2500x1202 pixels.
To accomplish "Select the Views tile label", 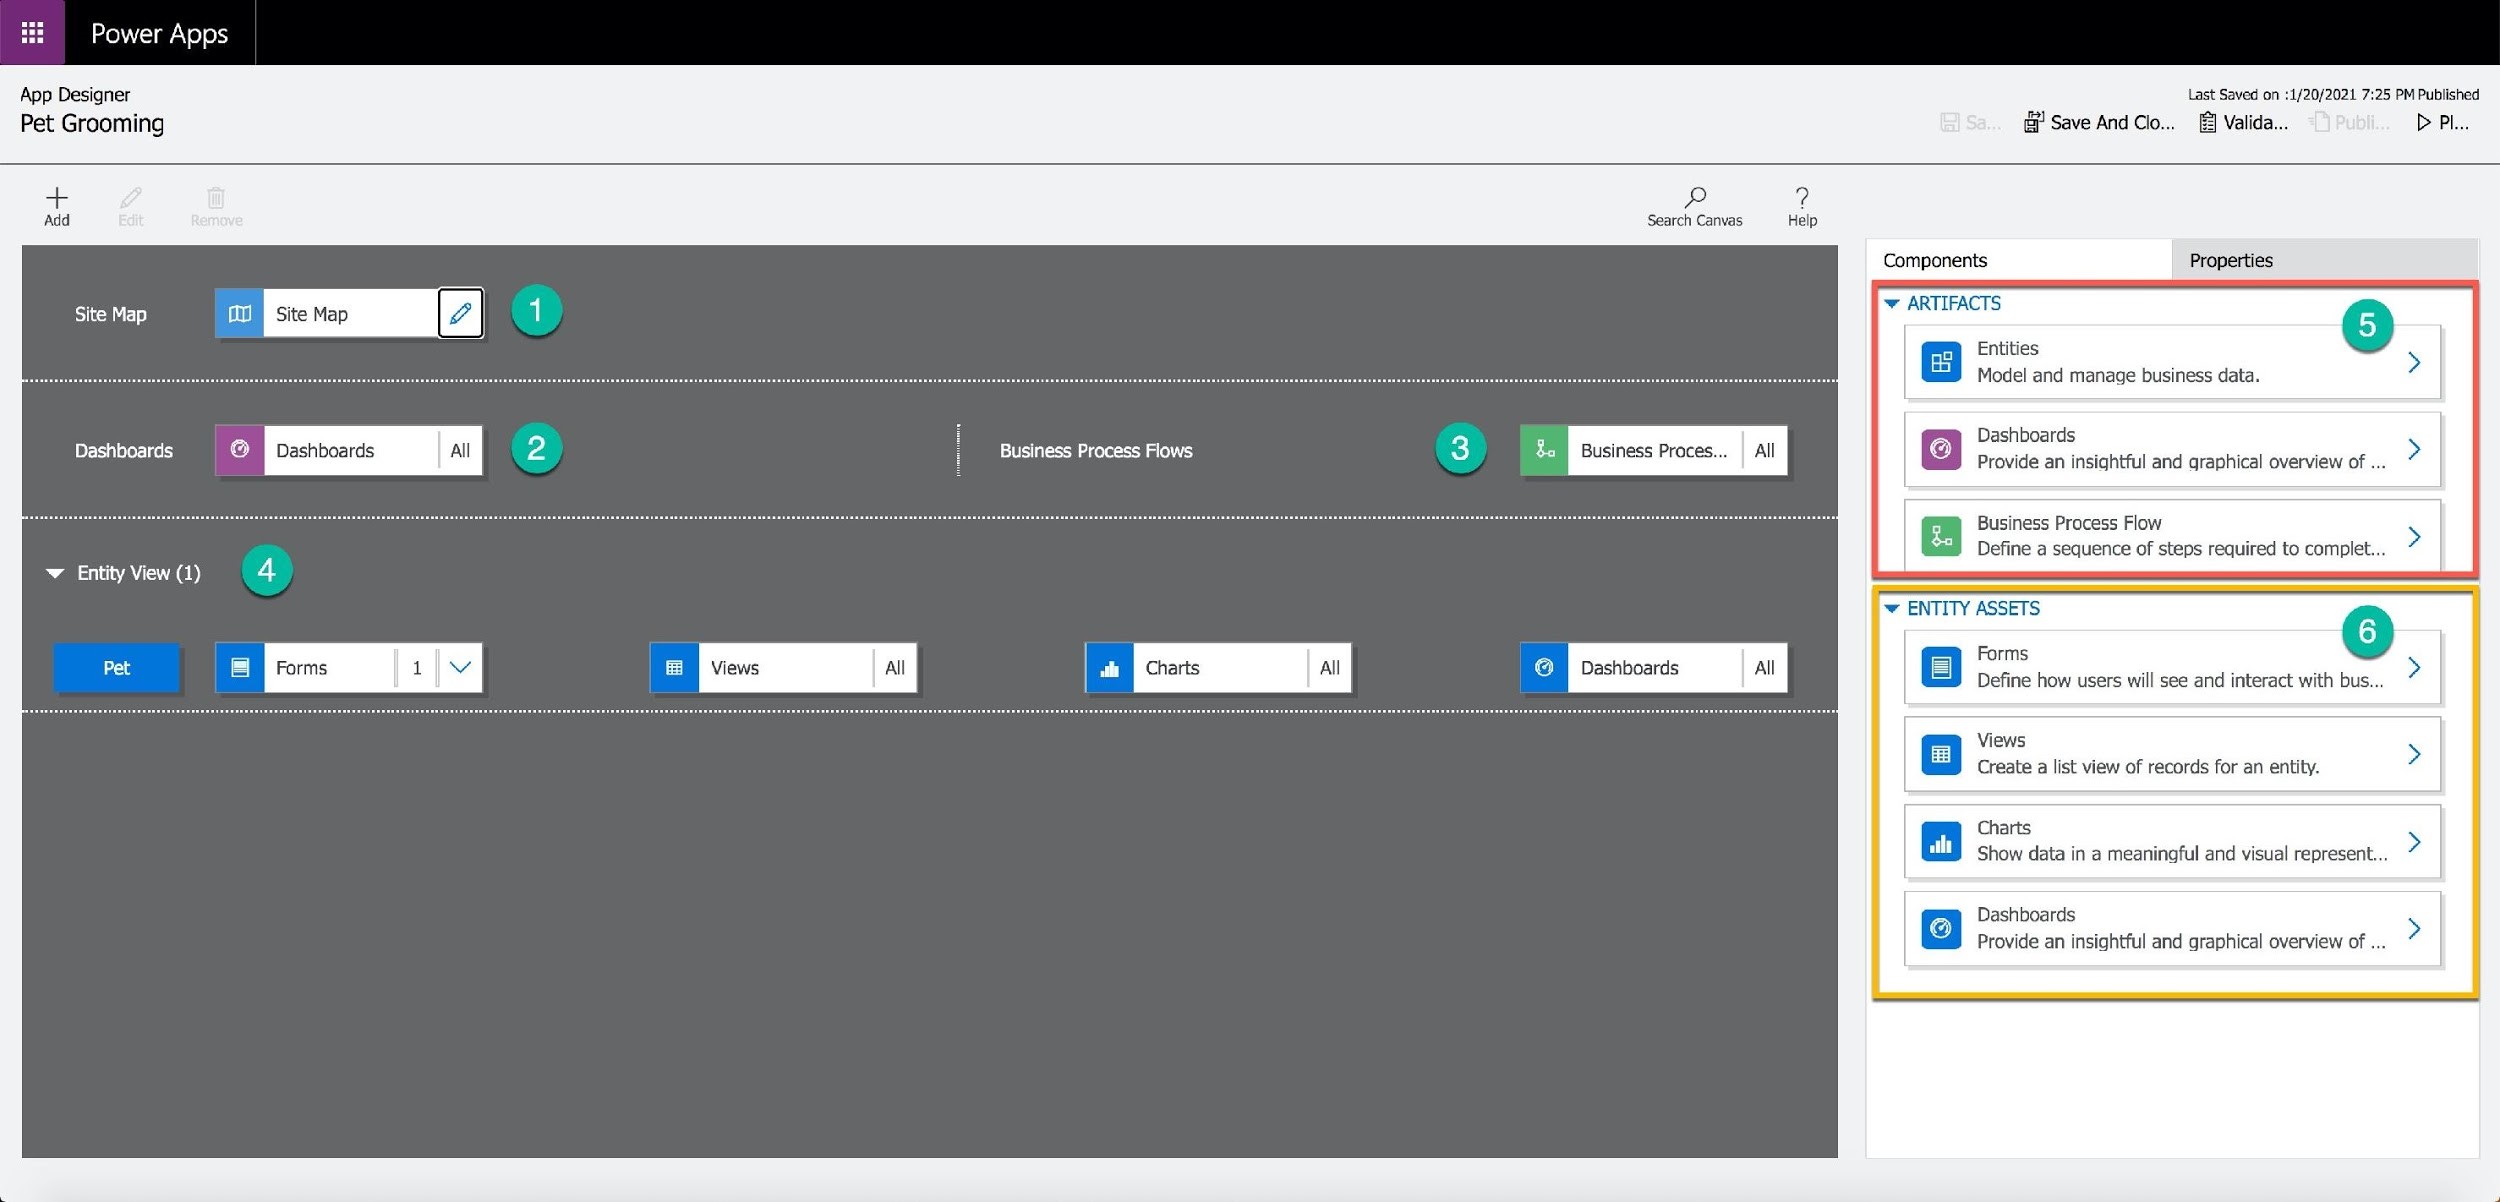I will 735,667.
